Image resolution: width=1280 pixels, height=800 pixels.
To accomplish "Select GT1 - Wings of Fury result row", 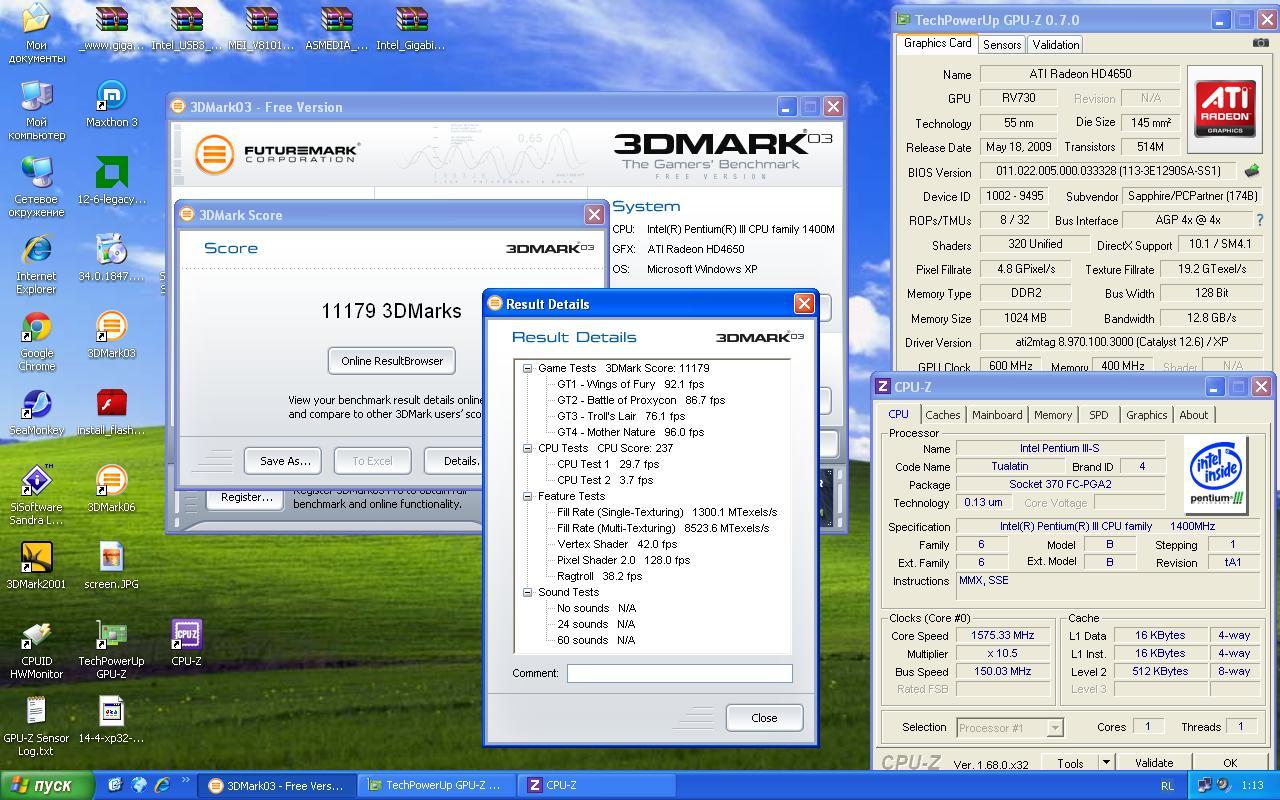I will tap(630, 384).
